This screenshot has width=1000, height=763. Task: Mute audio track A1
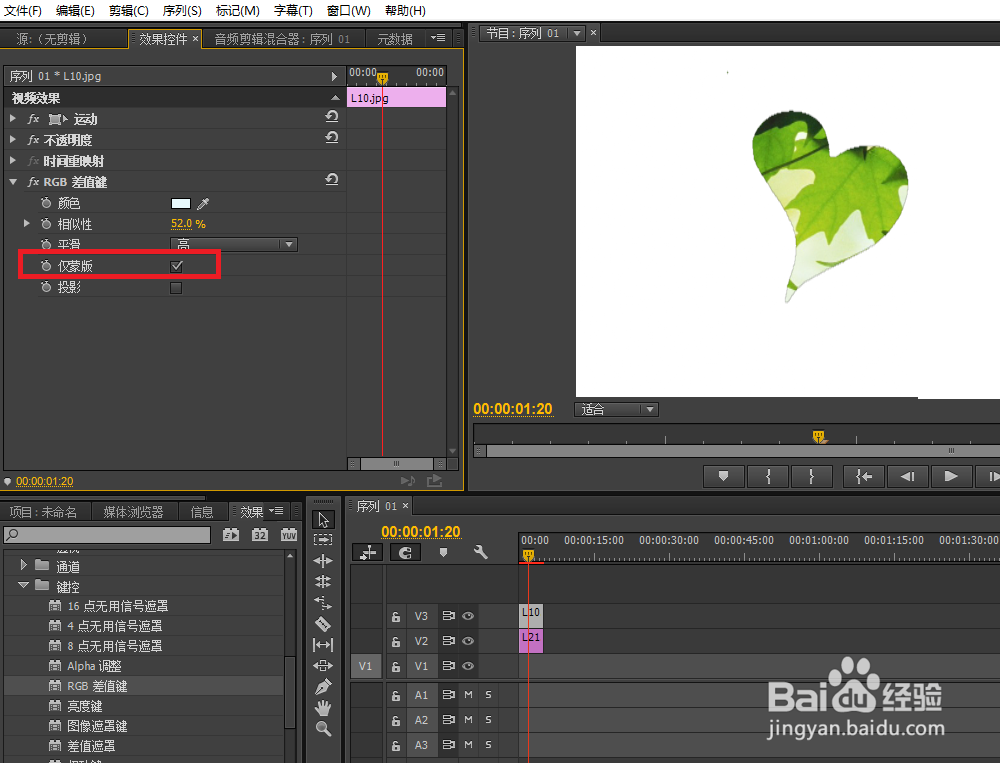click(468, 695)
